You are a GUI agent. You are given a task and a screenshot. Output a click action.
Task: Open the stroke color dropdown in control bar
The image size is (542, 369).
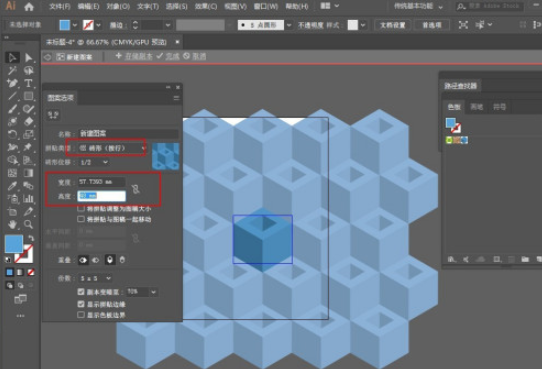pos(99,25)
